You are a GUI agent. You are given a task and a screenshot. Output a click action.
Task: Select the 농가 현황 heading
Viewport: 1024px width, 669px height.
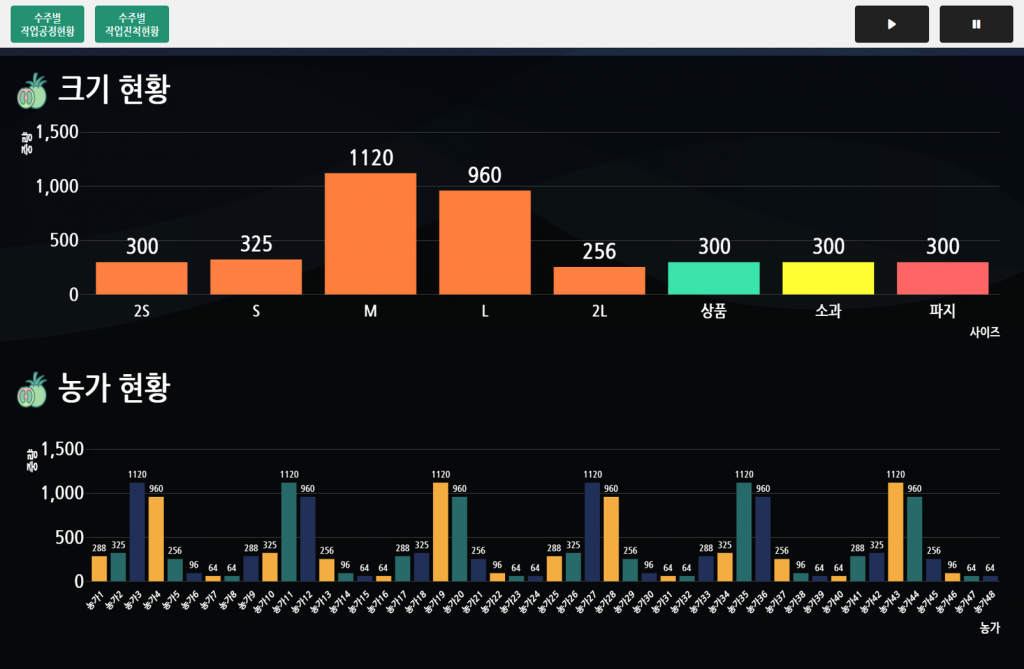tap(114, 388)
